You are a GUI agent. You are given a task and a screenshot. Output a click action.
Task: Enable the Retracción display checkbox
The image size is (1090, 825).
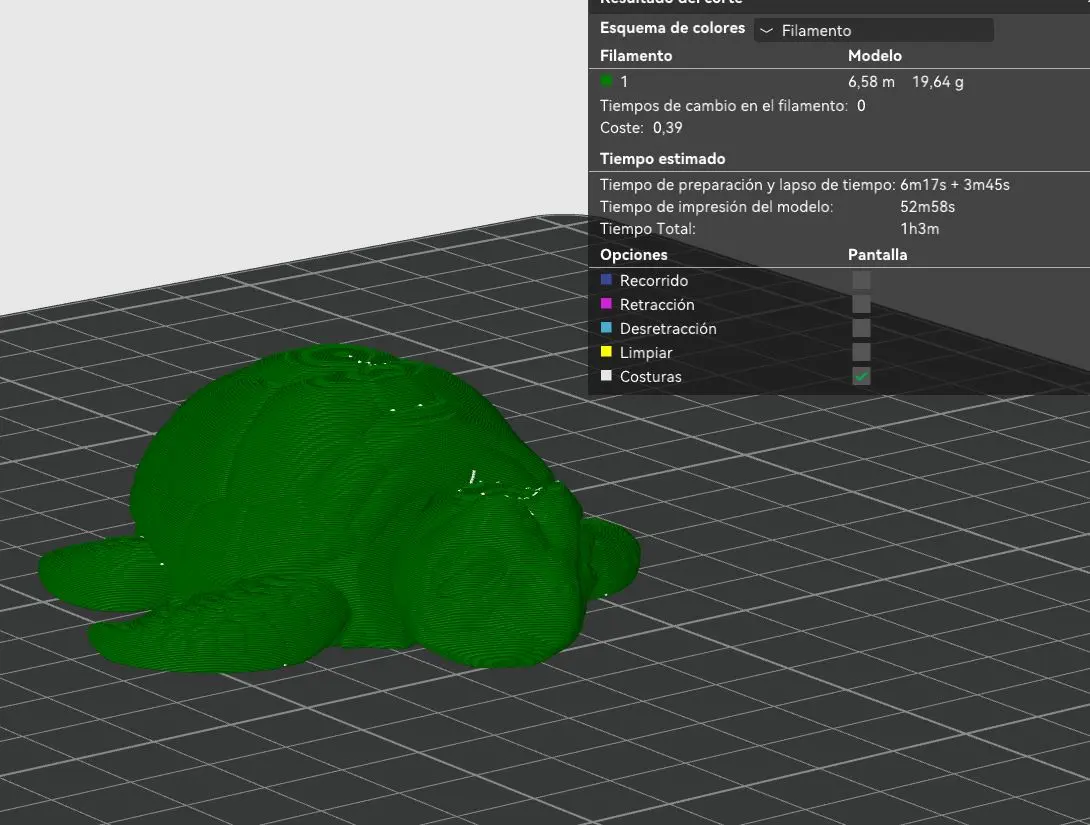tap(861, 304)
